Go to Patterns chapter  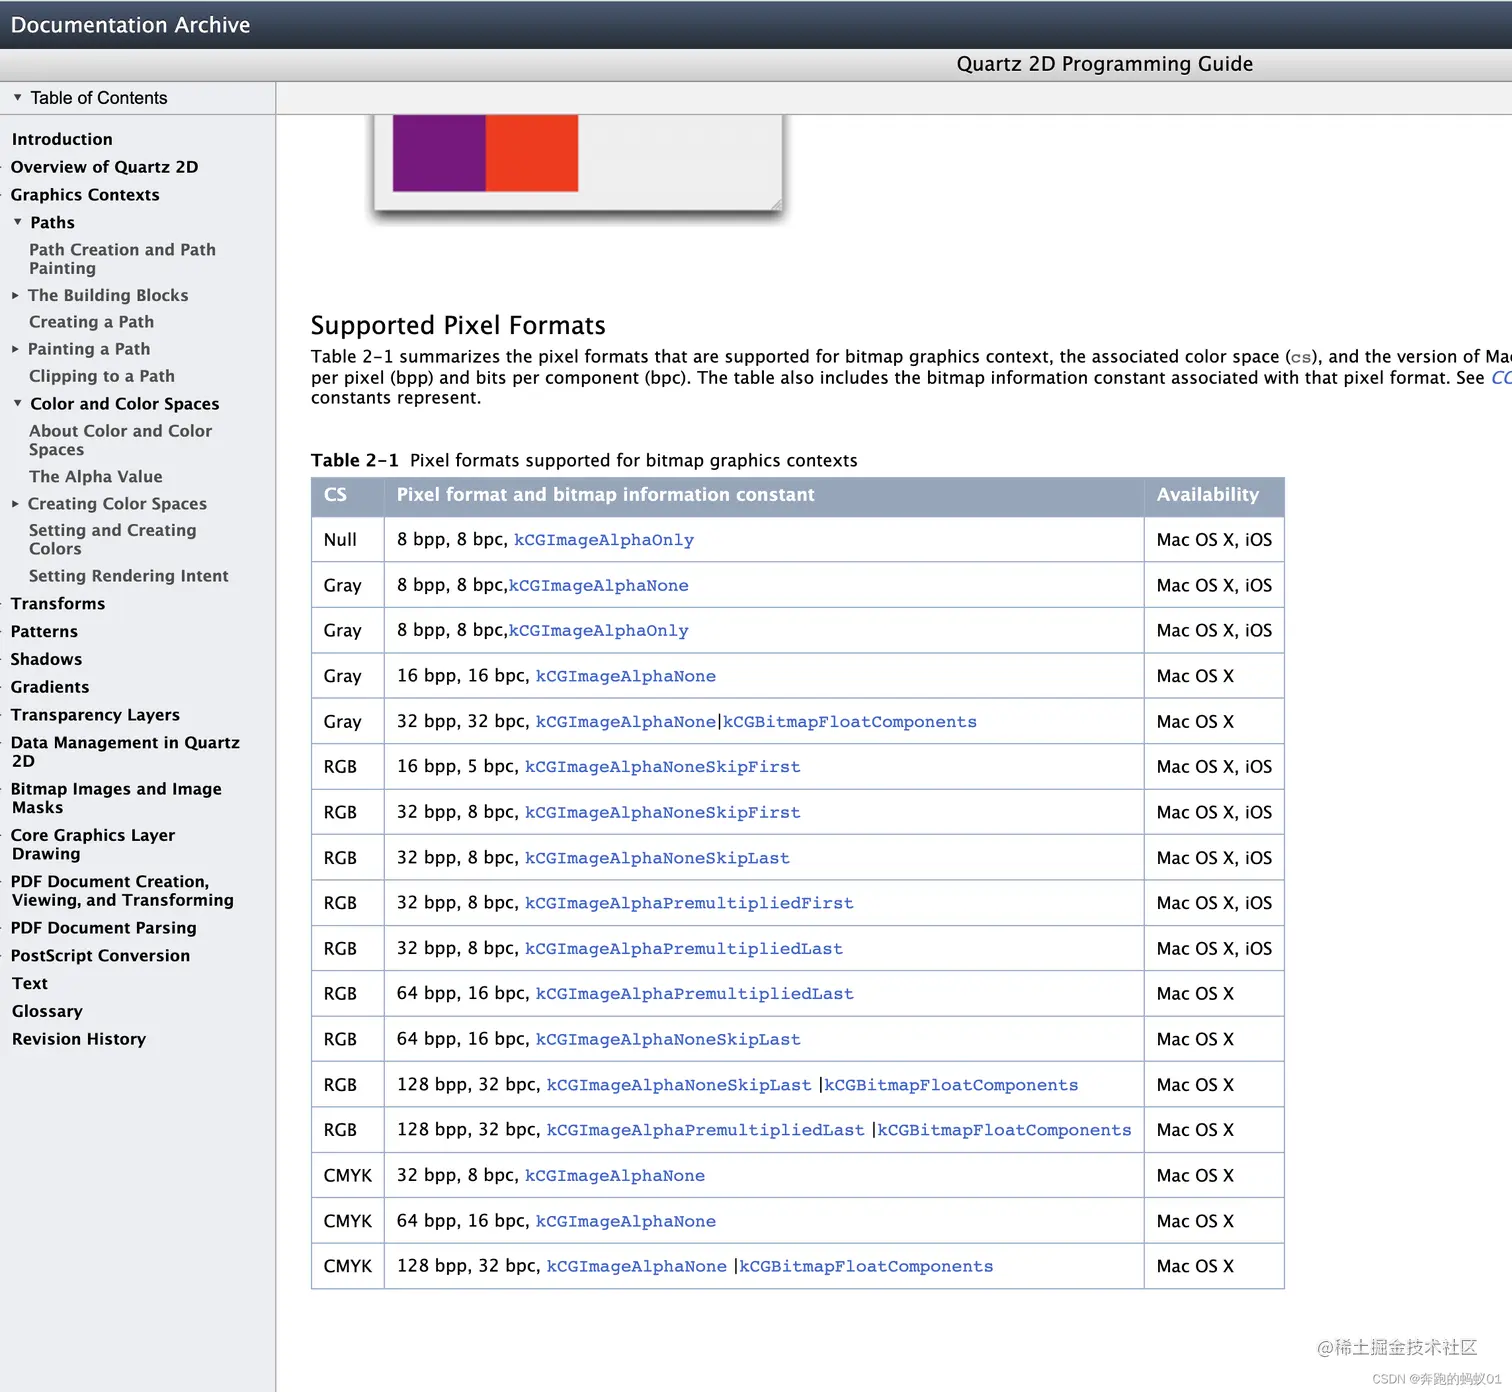[x=44, y=632]
